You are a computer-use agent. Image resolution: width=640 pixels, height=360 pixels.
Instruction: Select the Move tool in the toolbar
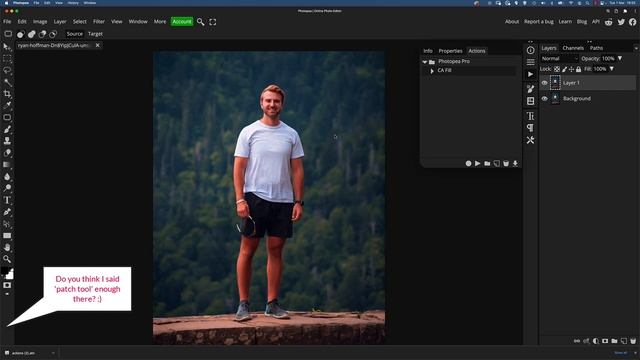(7, 47)
